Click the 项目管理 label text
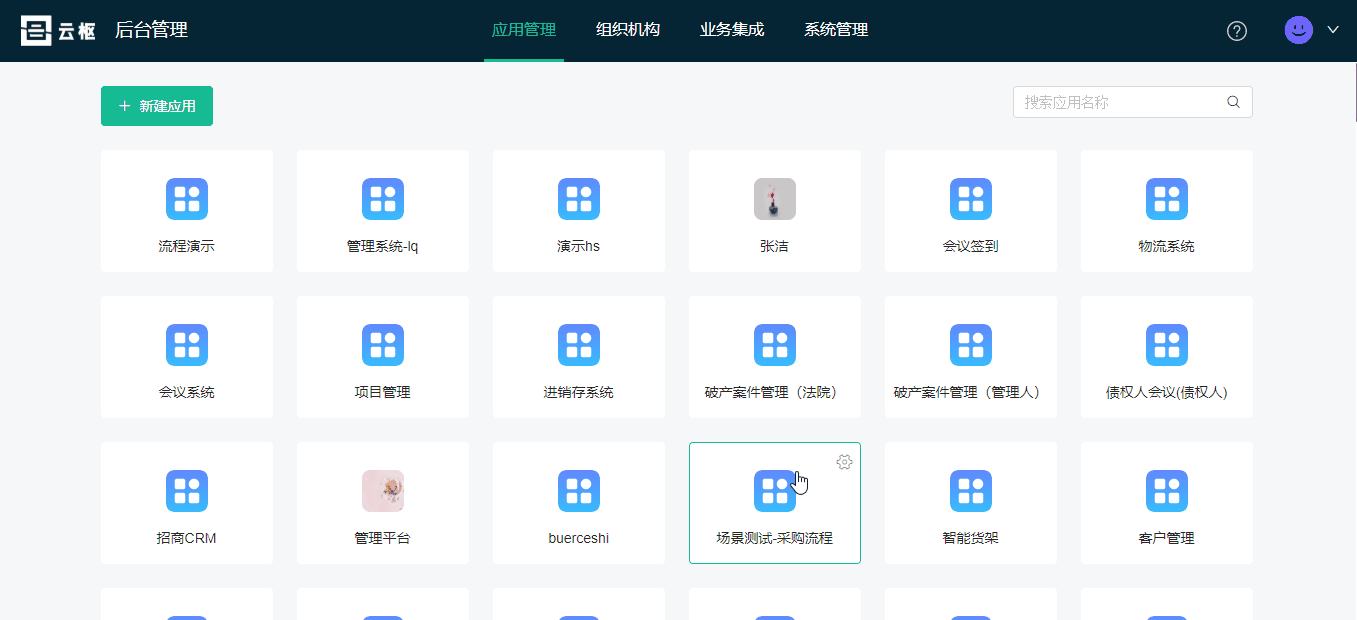This screenshot has height=620, width=1357. click(x=383, y=392)
